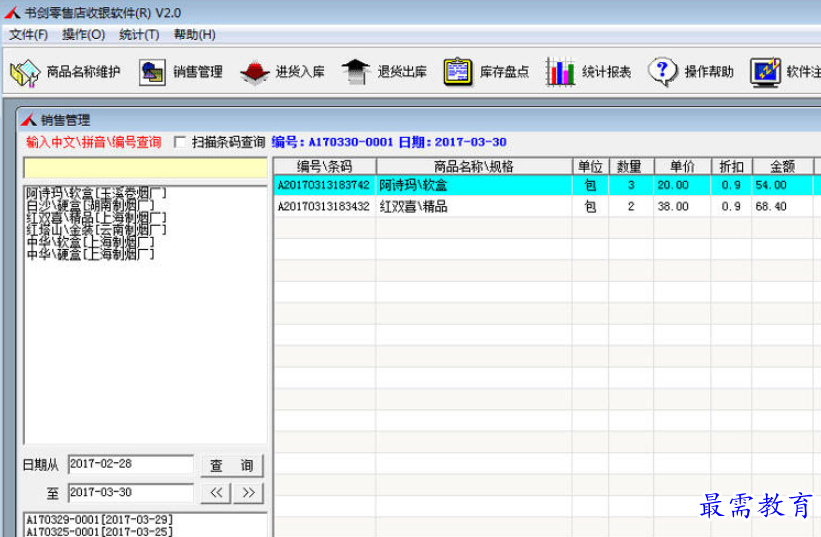Click 红双喜\精品 cell in sales table

(474, 207)
